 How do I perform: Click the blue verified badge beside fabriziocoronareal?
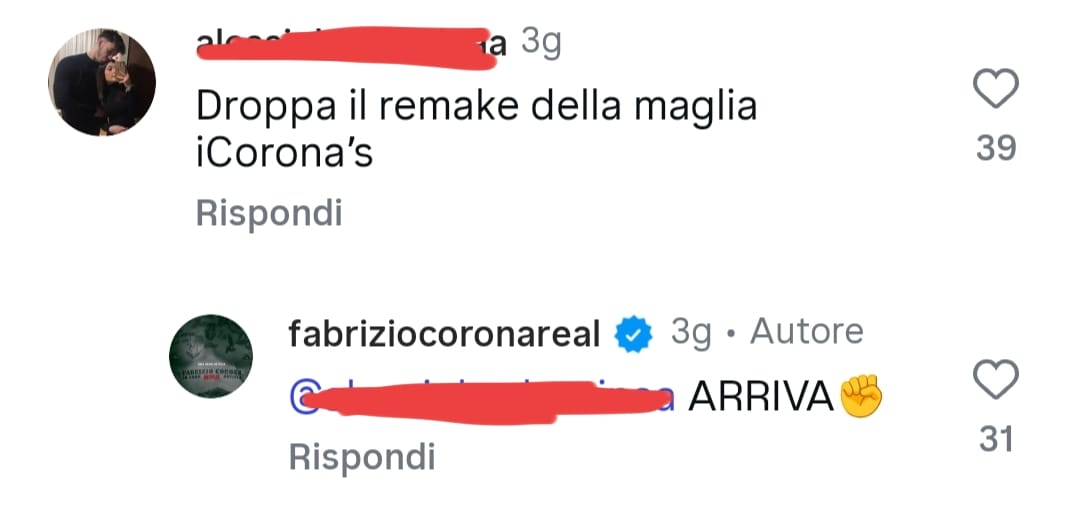click(x=632, y=336)
